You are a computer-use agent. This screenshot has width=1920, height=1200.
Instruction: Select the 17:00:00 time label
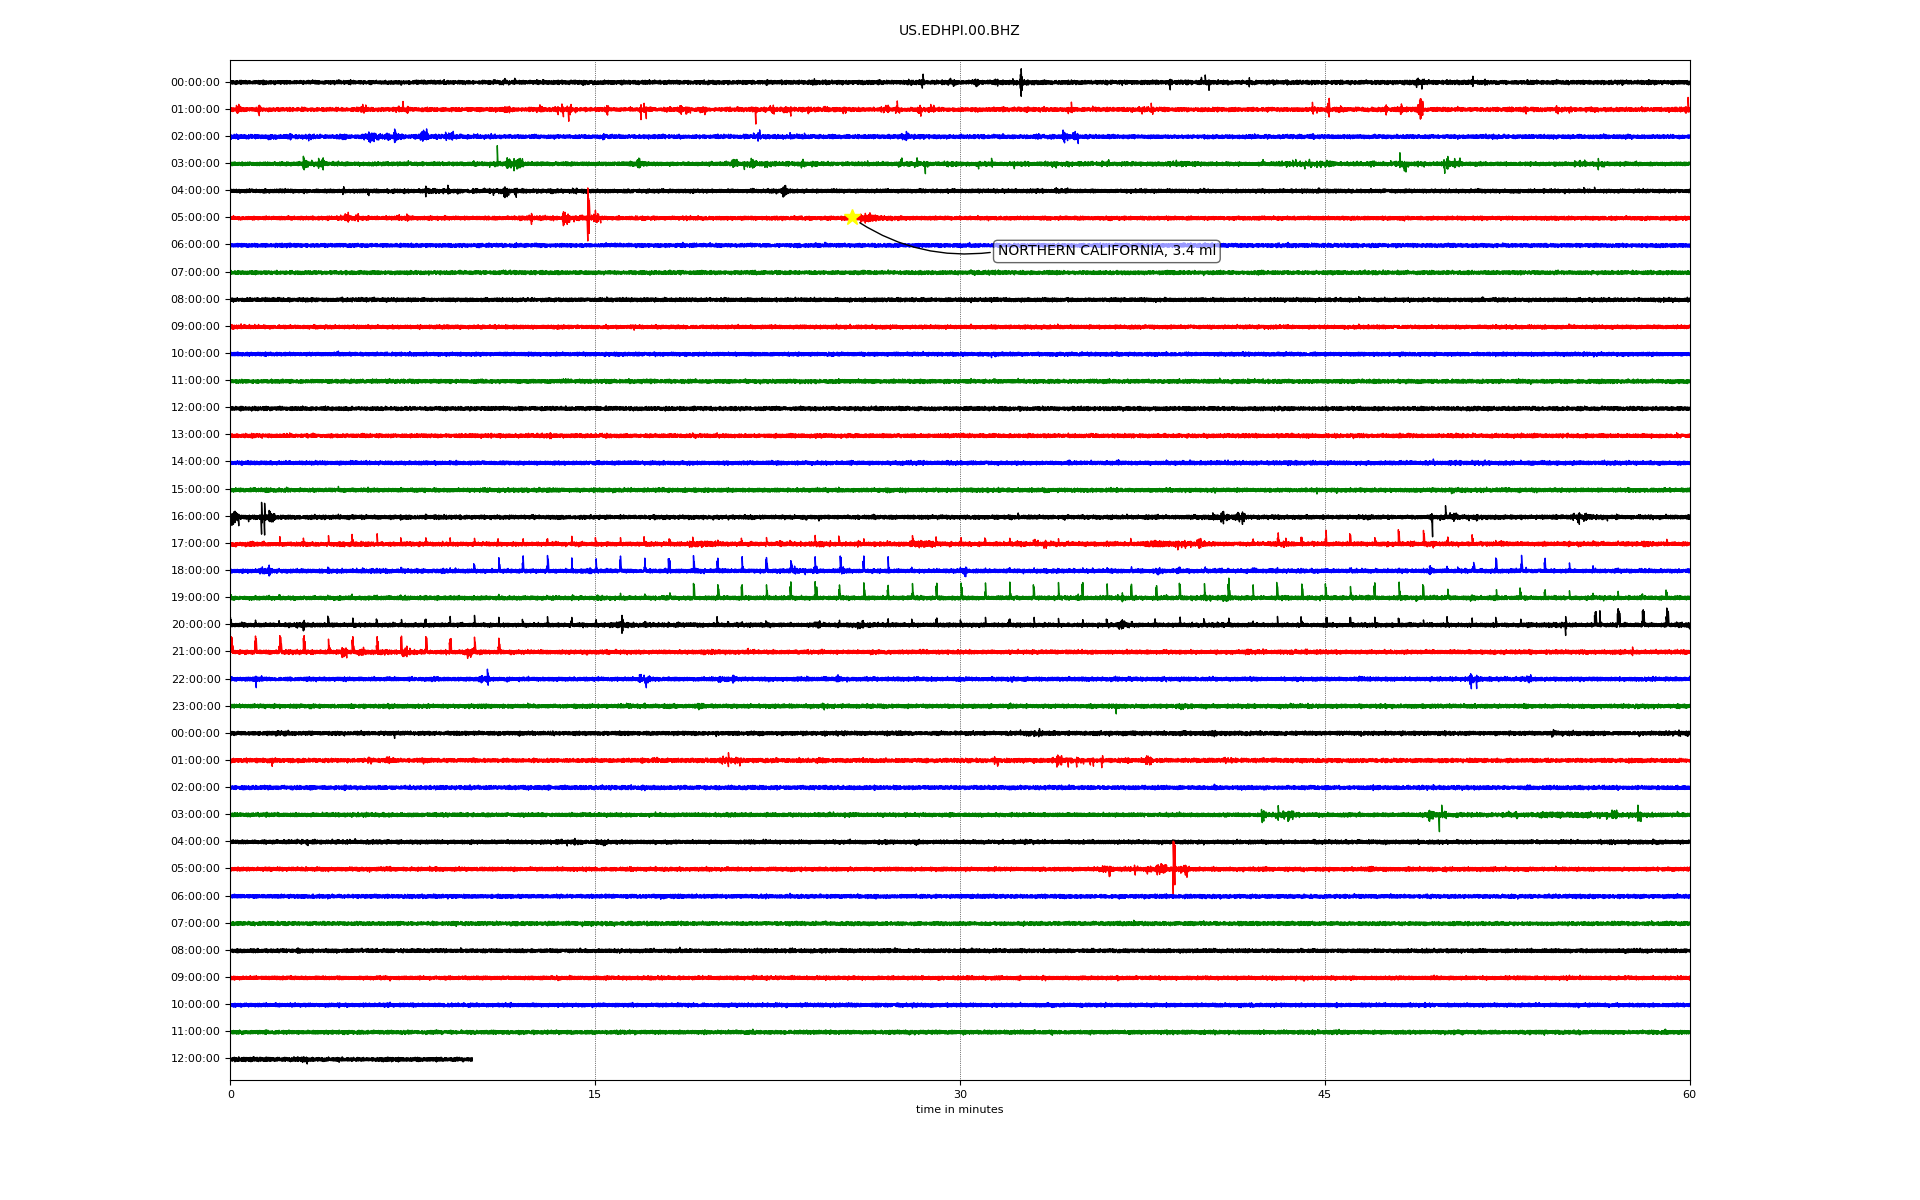[195, 544]
